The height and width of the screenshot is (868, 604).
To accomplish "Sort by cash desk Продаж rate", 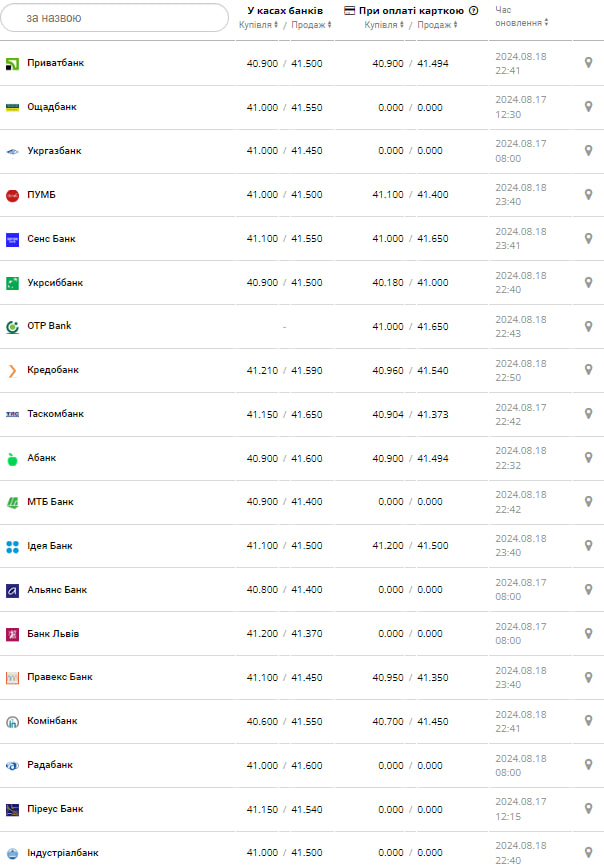I will pyautogui.click(x=310, y=25).
